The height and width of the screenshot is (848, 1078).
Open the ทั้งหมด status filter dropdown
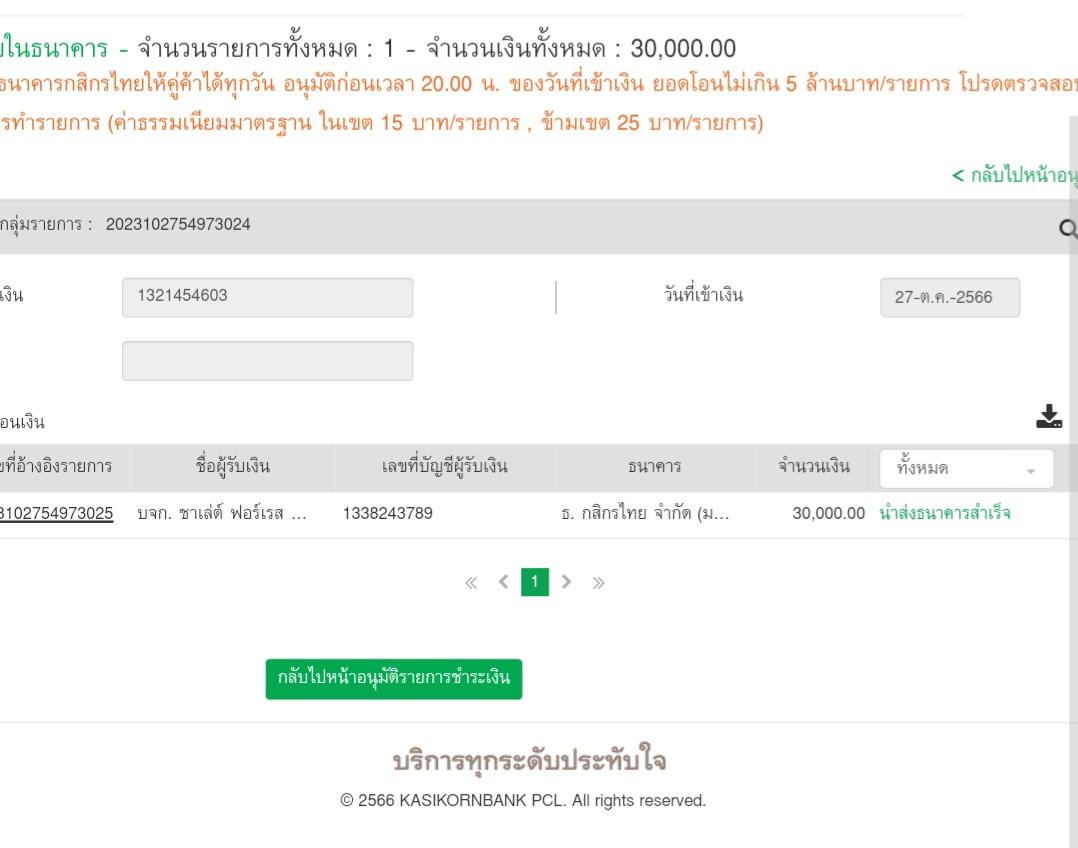[x=965, y=468]
